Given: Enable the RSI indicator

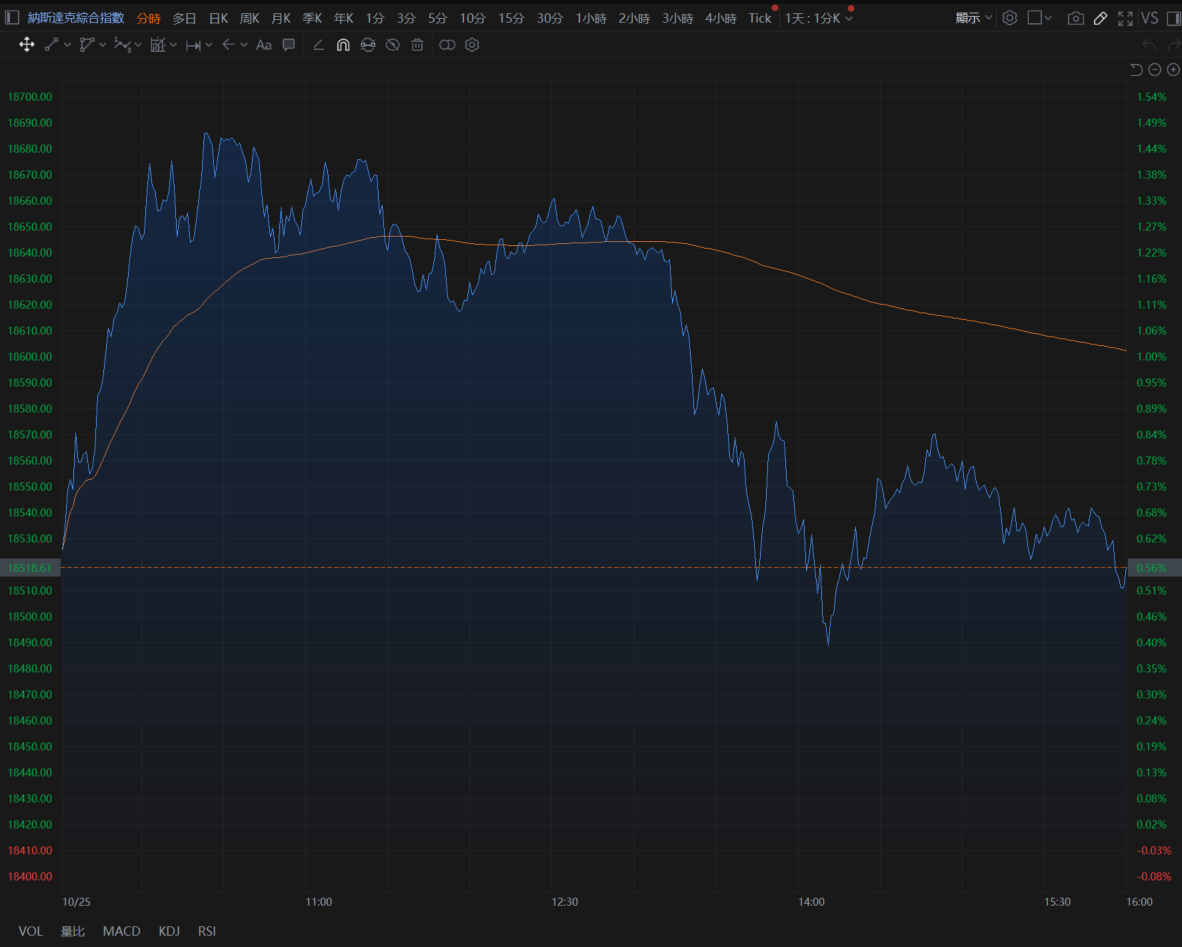Looking at the screenshot, I should (x=207, y=931).
